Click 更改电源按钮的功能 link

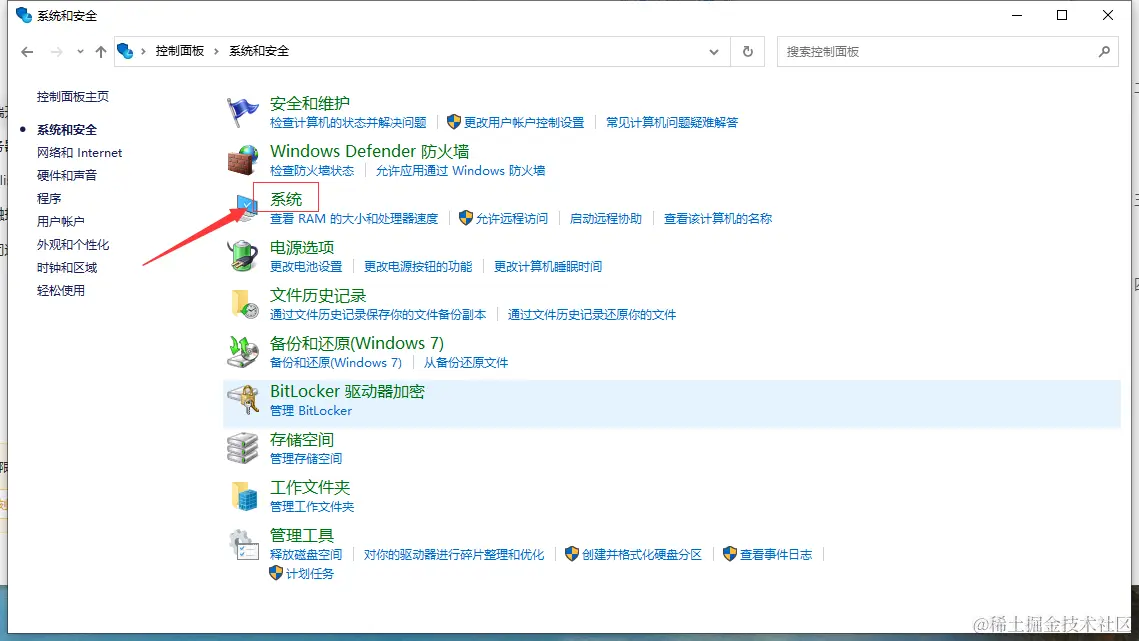click(418, 267)
